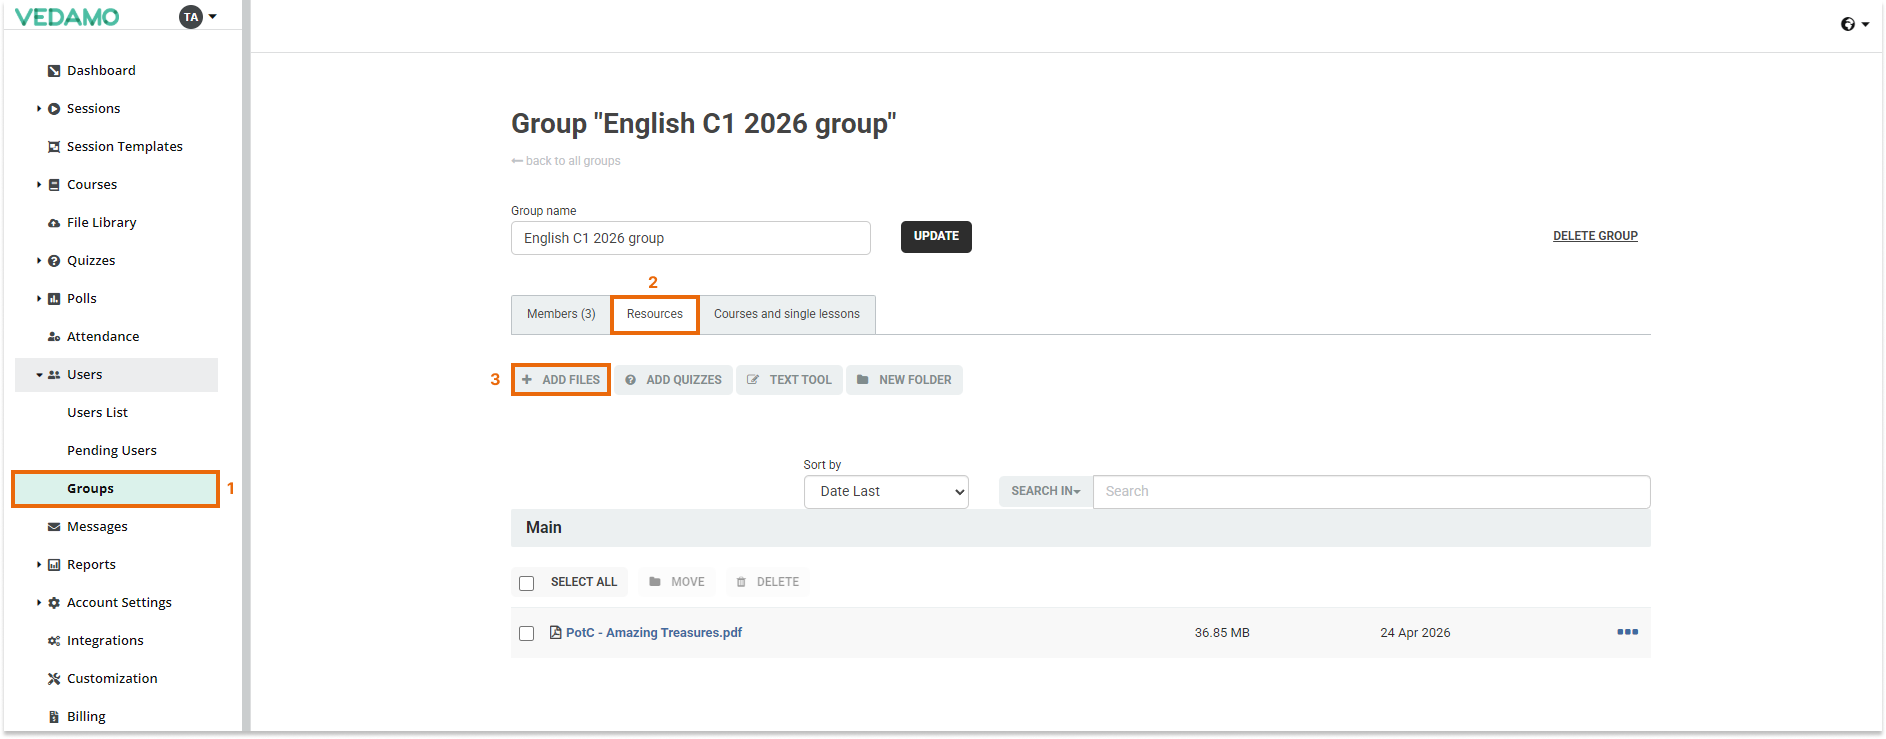Open options menu for PotC Amazing Treasures.pdf
The width and height of the screenshot is (1886, 739).
[1627, 632]
